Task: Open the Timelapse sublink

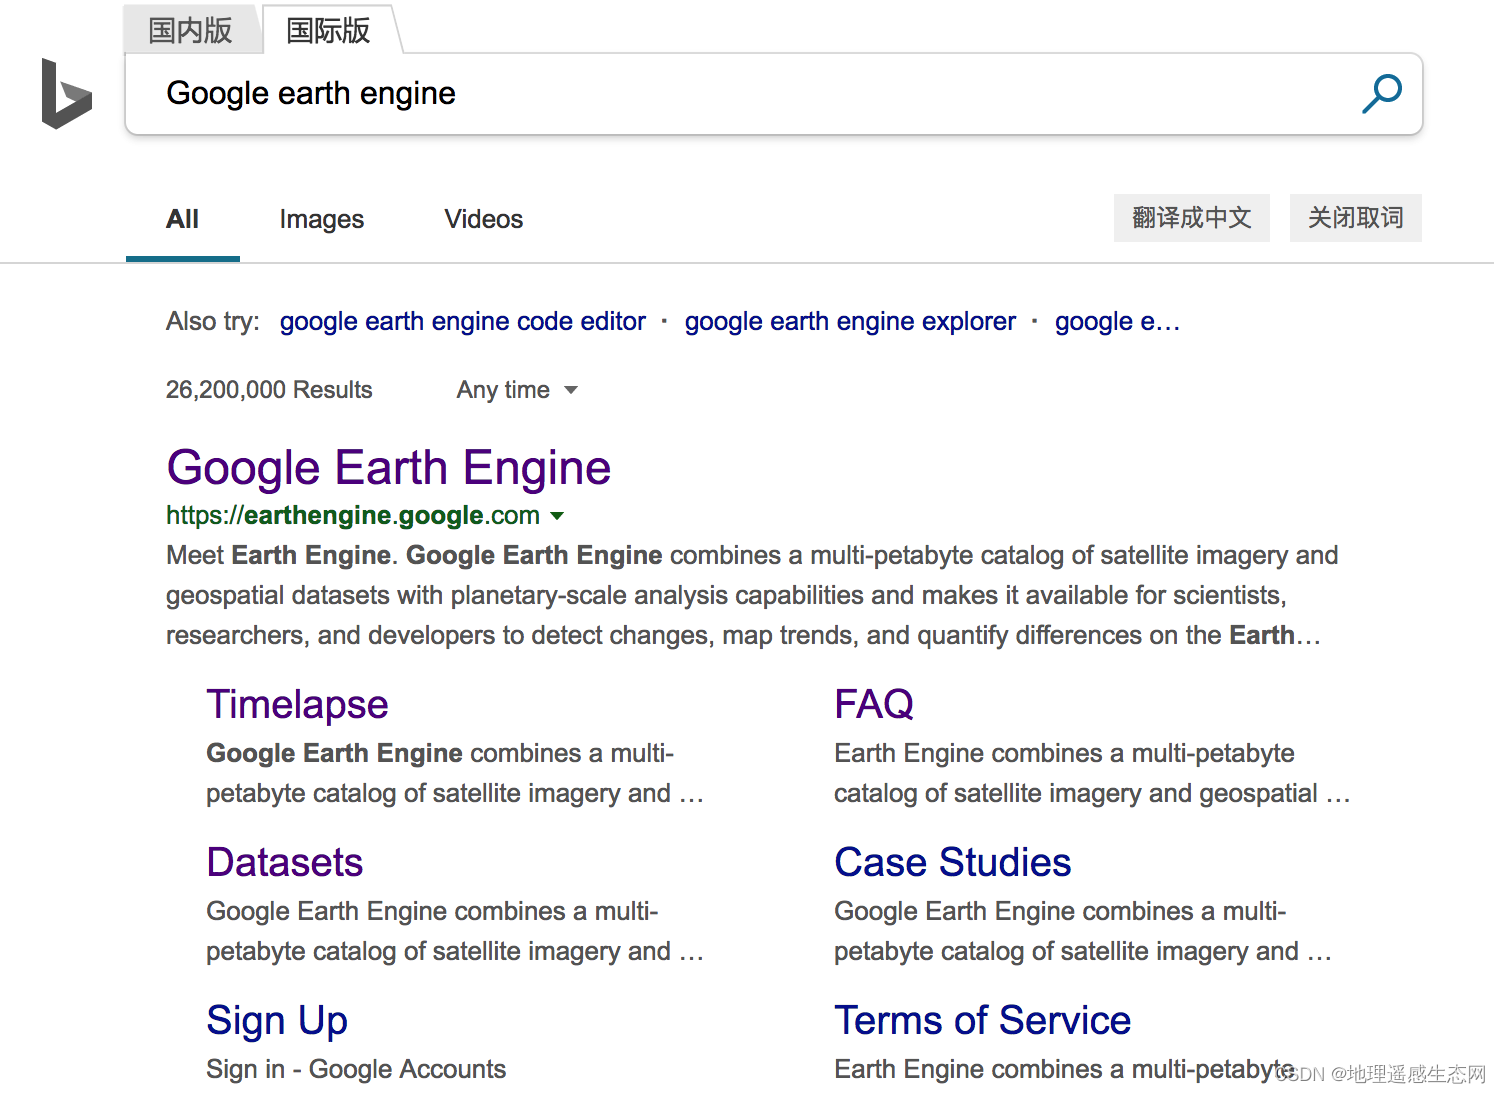Action: click(x=297, y=705)
